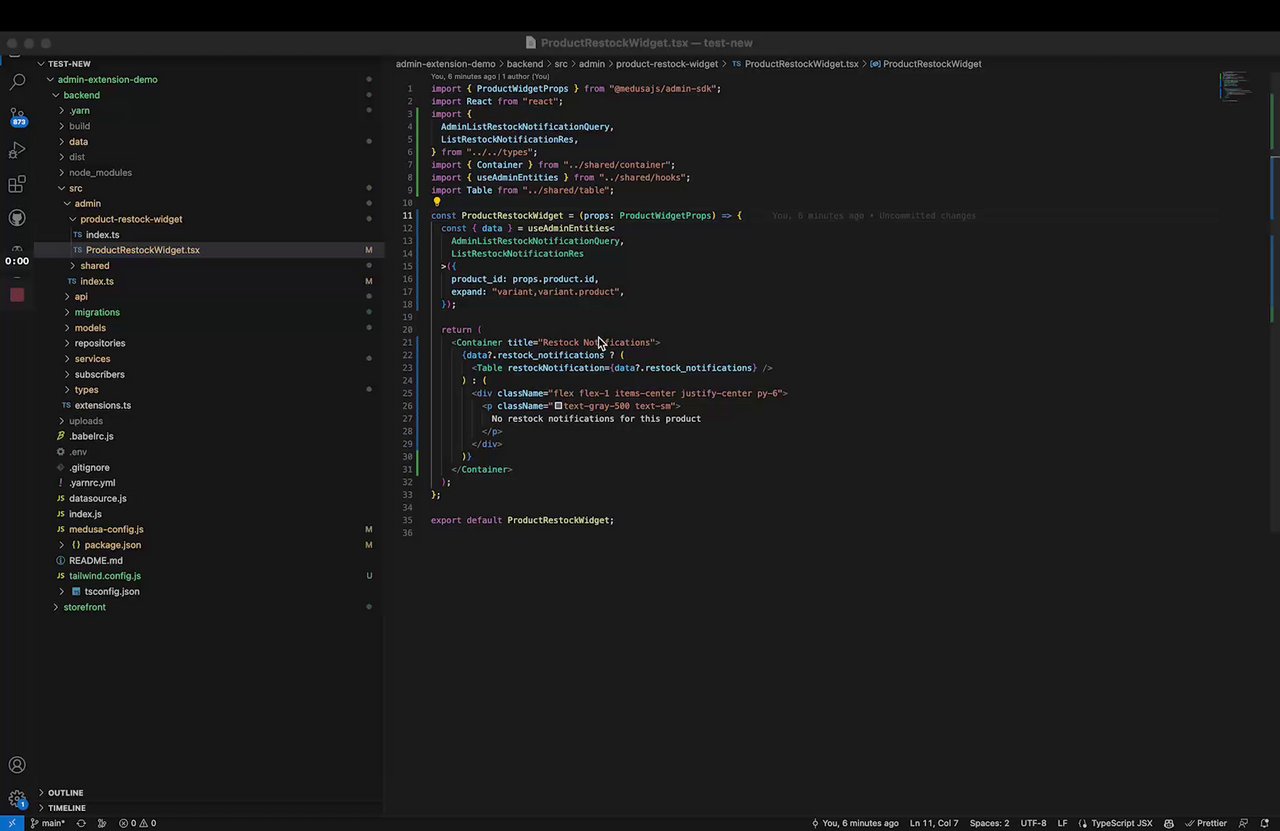Expand the storefront folder
Viewport: 1280px width, 831px height.
coord(84,607)
